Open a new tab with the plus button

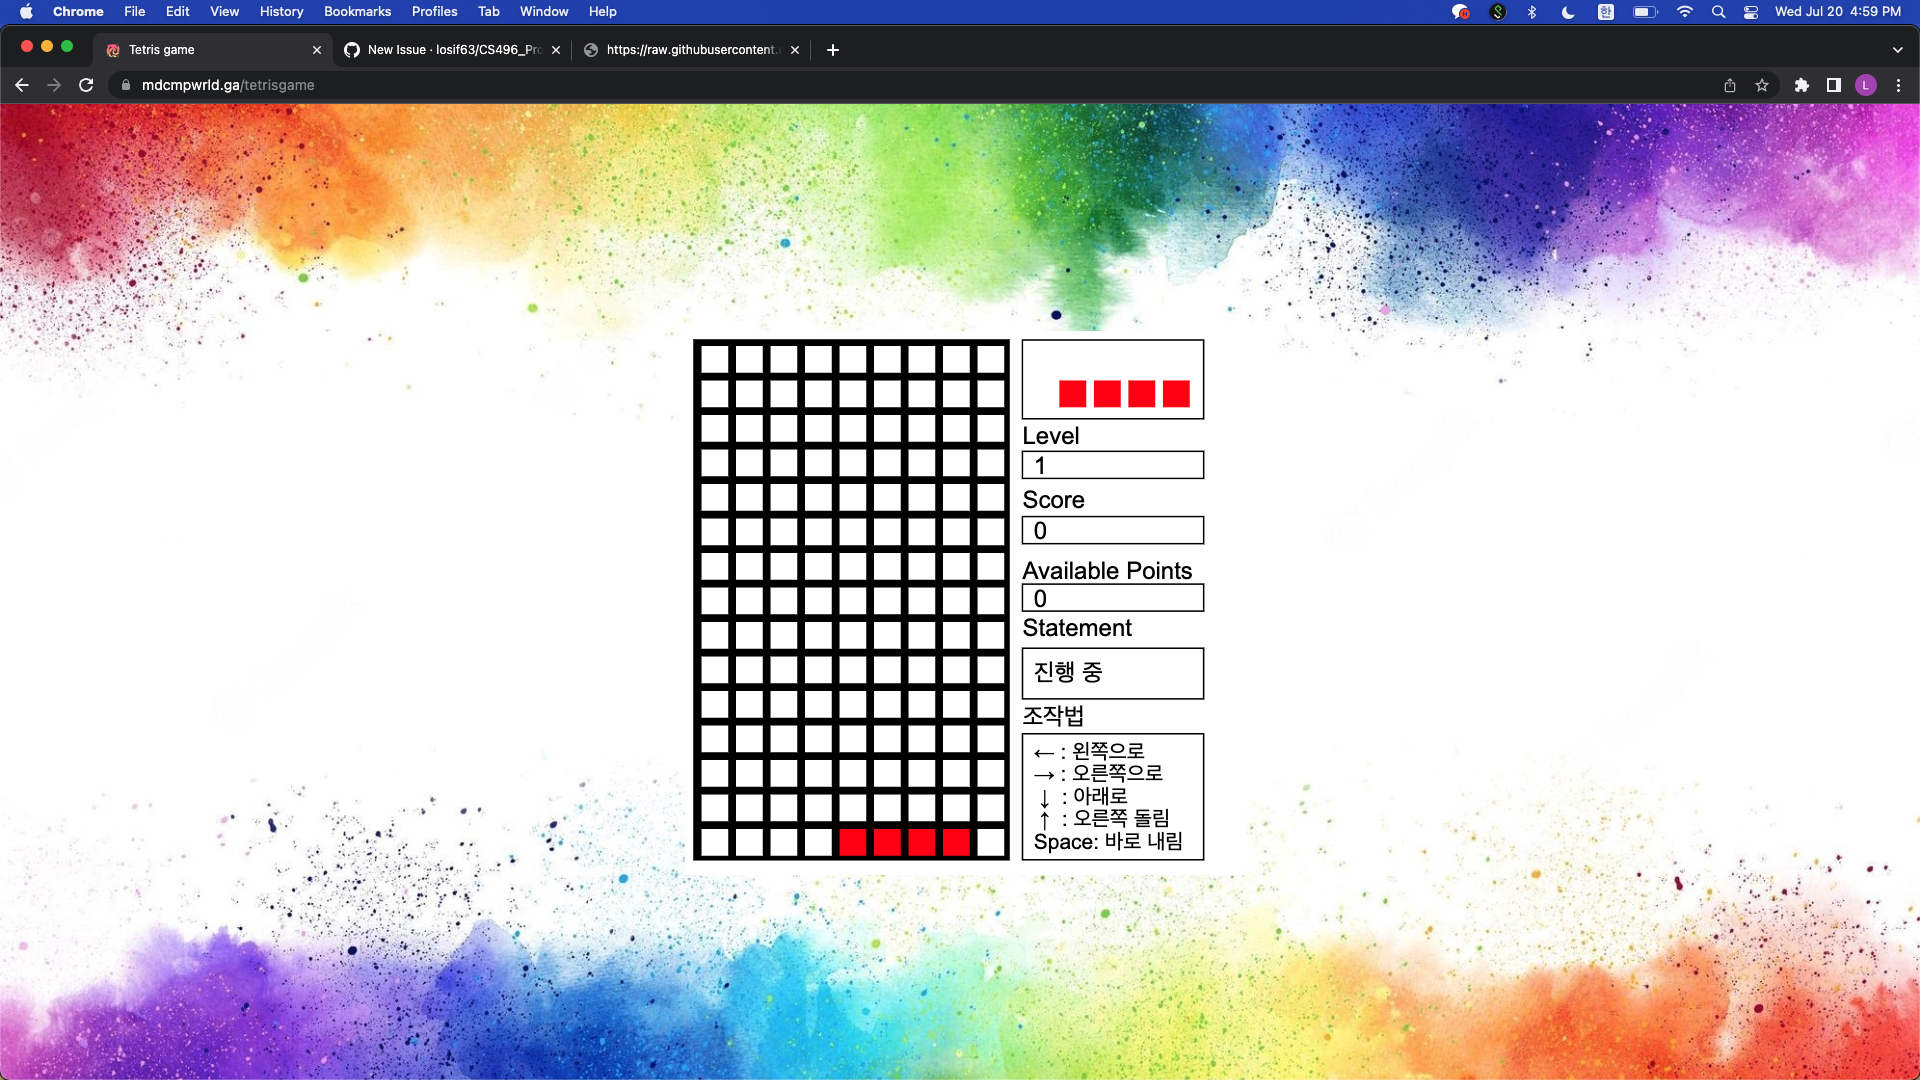tap(833, 49)
